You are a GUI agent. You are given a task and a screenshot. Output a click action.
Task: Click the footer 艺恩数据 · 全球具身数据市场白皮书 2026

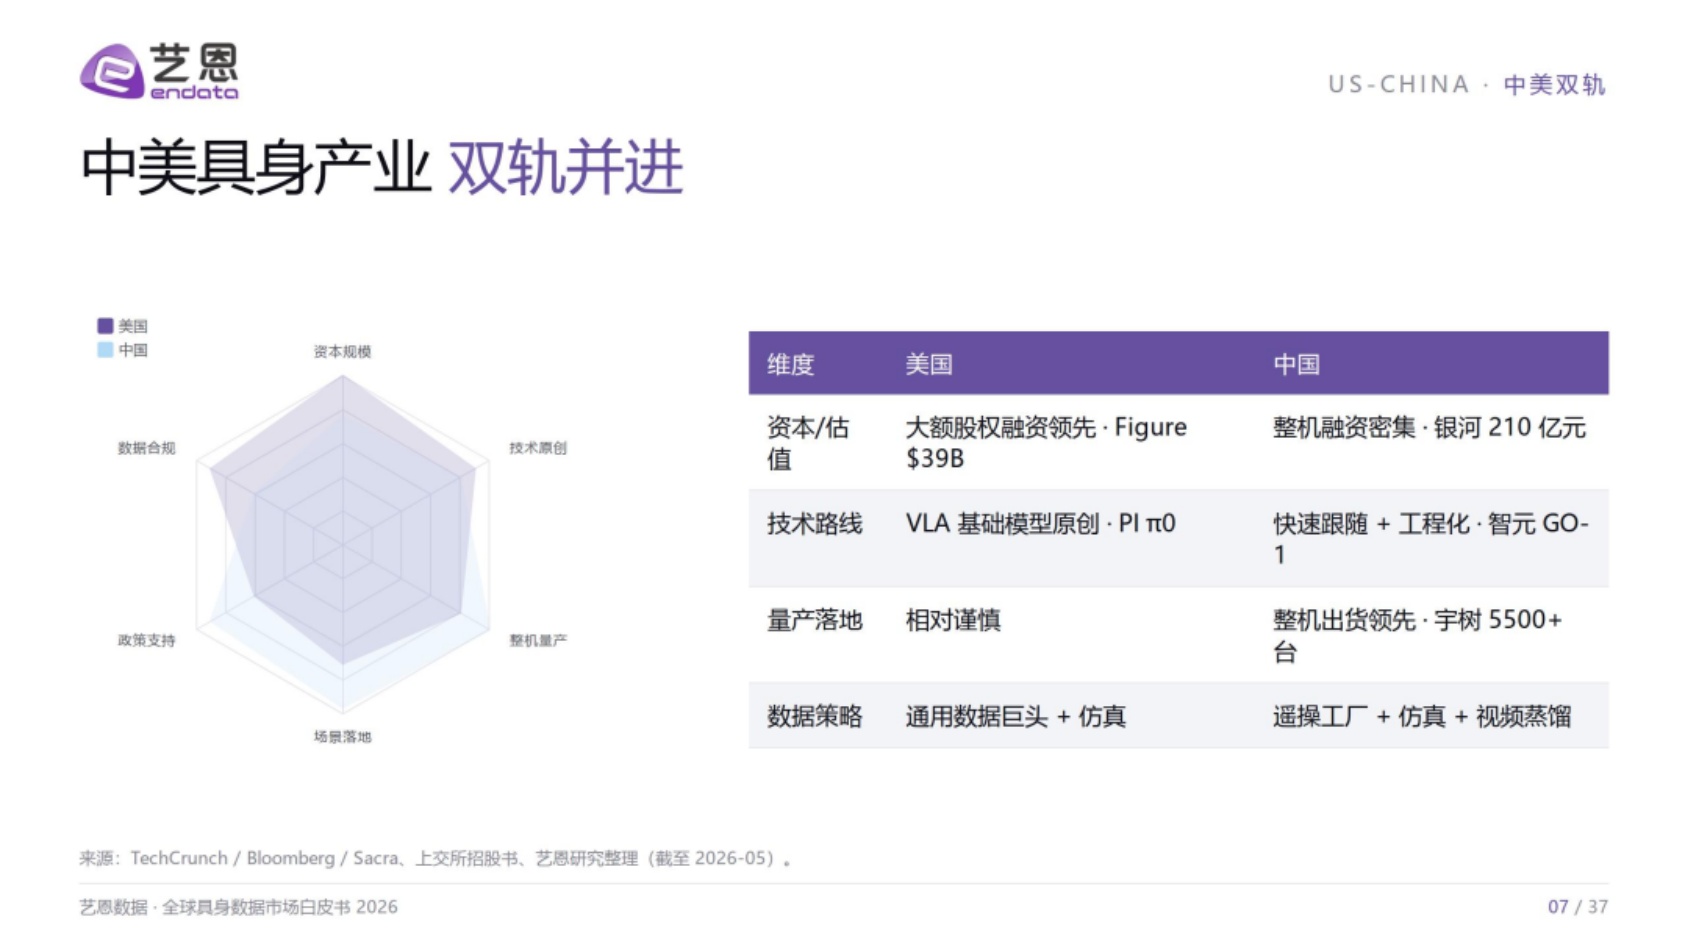point(238,907)
